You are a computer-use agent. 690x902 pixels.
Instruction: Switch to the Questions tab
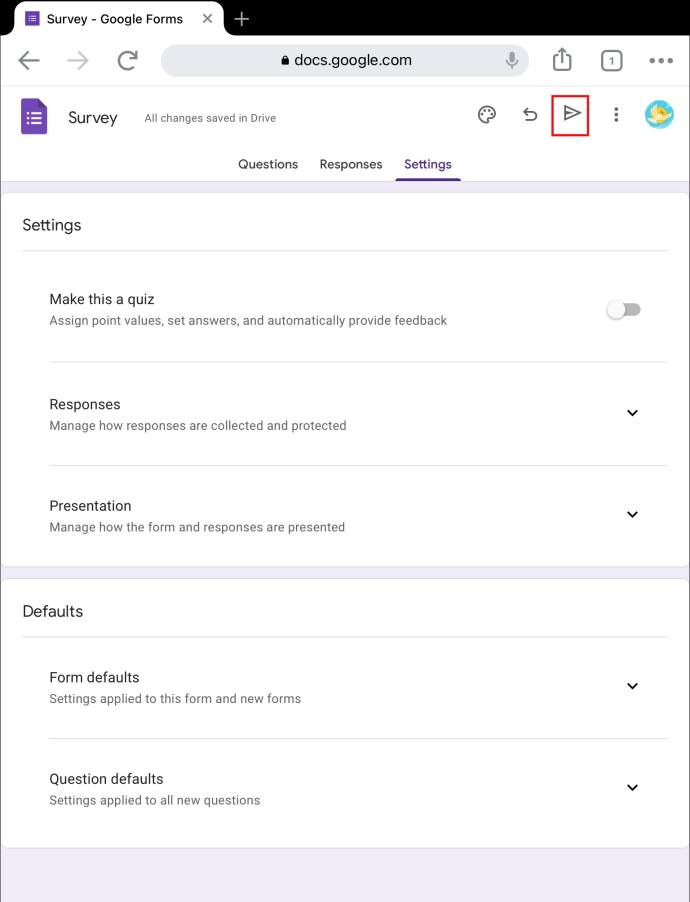pyautogui.click(x=268, y=164)
